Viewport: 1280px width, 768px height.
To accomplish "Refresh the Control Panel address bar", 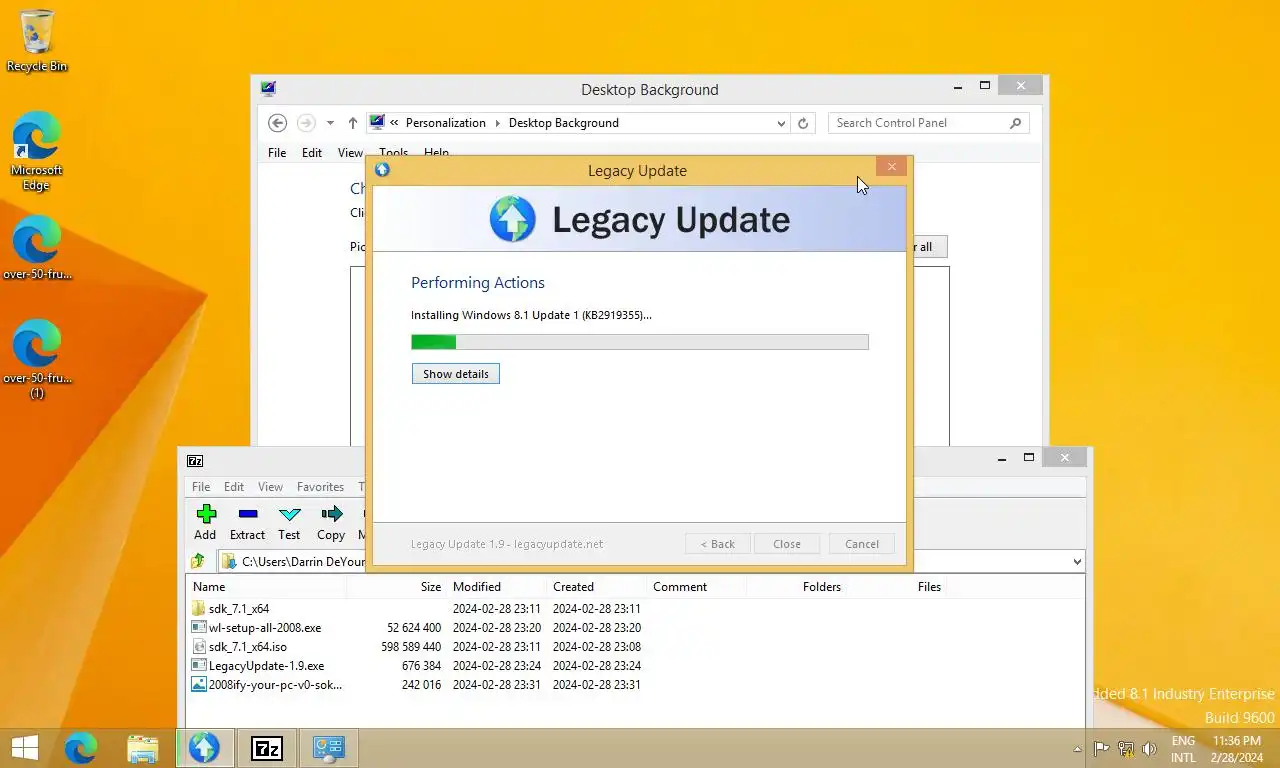I will (802, 123).
